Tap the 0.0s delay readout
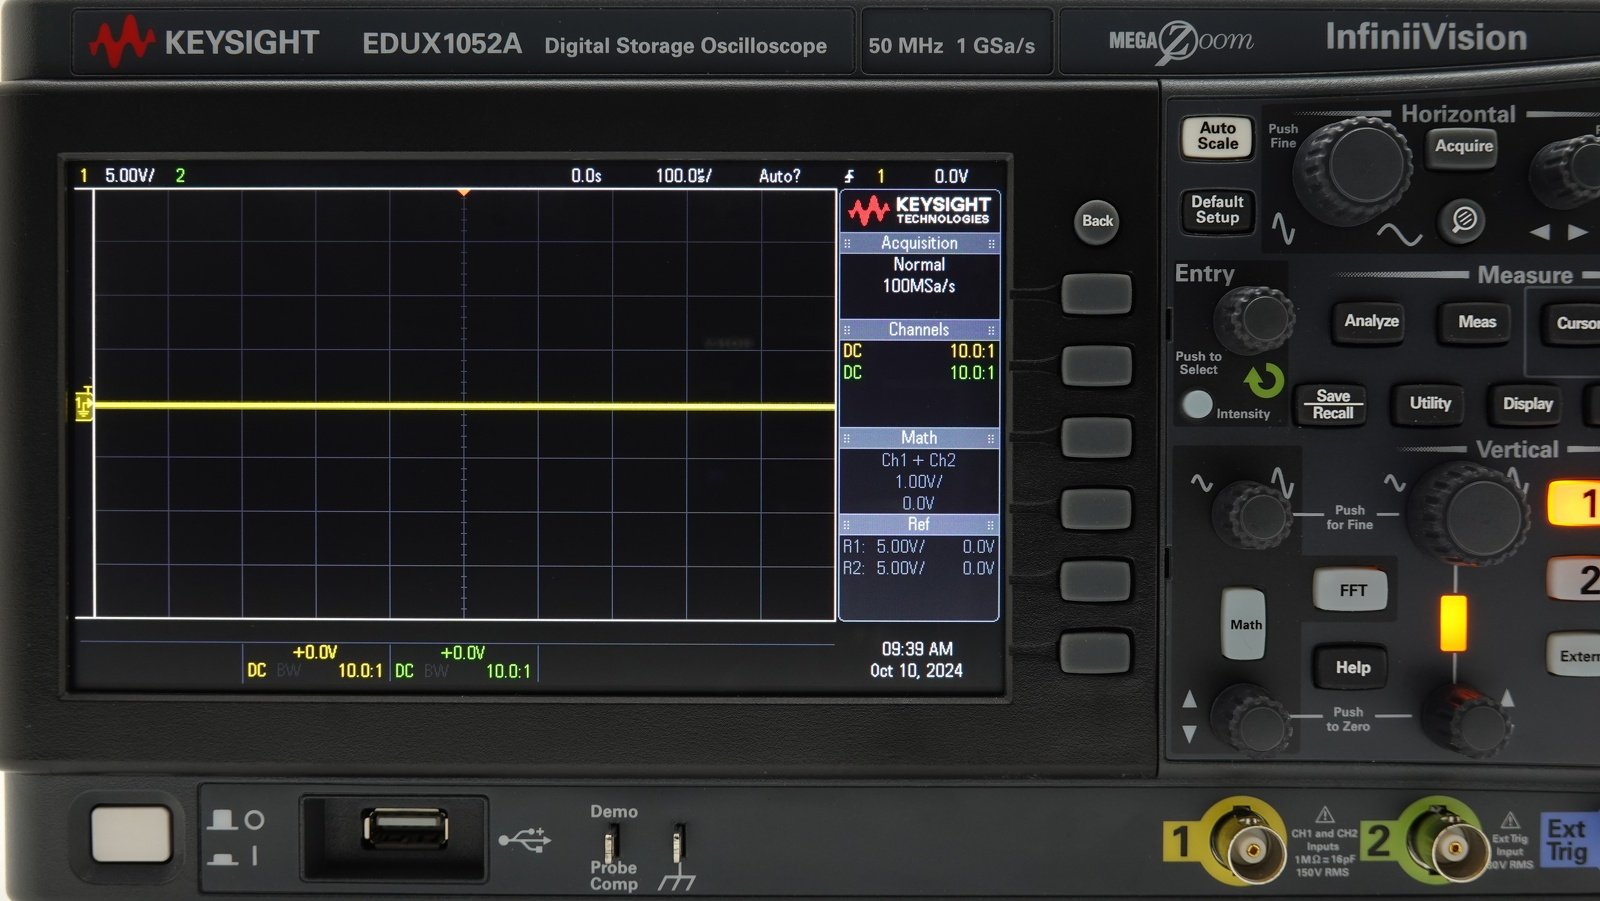This screenshot has height=901, width=1600. tap(586, 176)
